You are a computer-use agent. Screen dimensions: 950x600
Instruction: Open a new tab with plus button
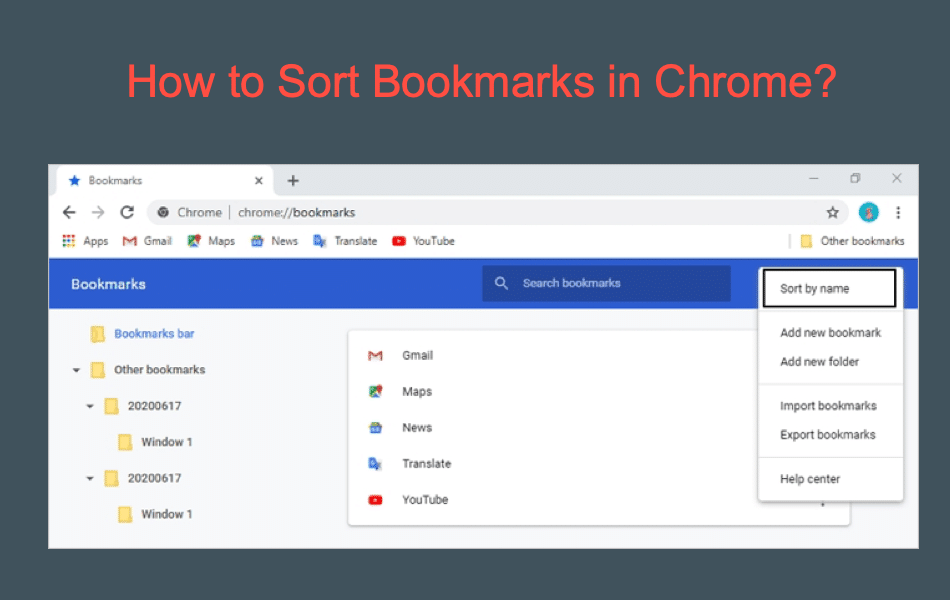point(293,181)
